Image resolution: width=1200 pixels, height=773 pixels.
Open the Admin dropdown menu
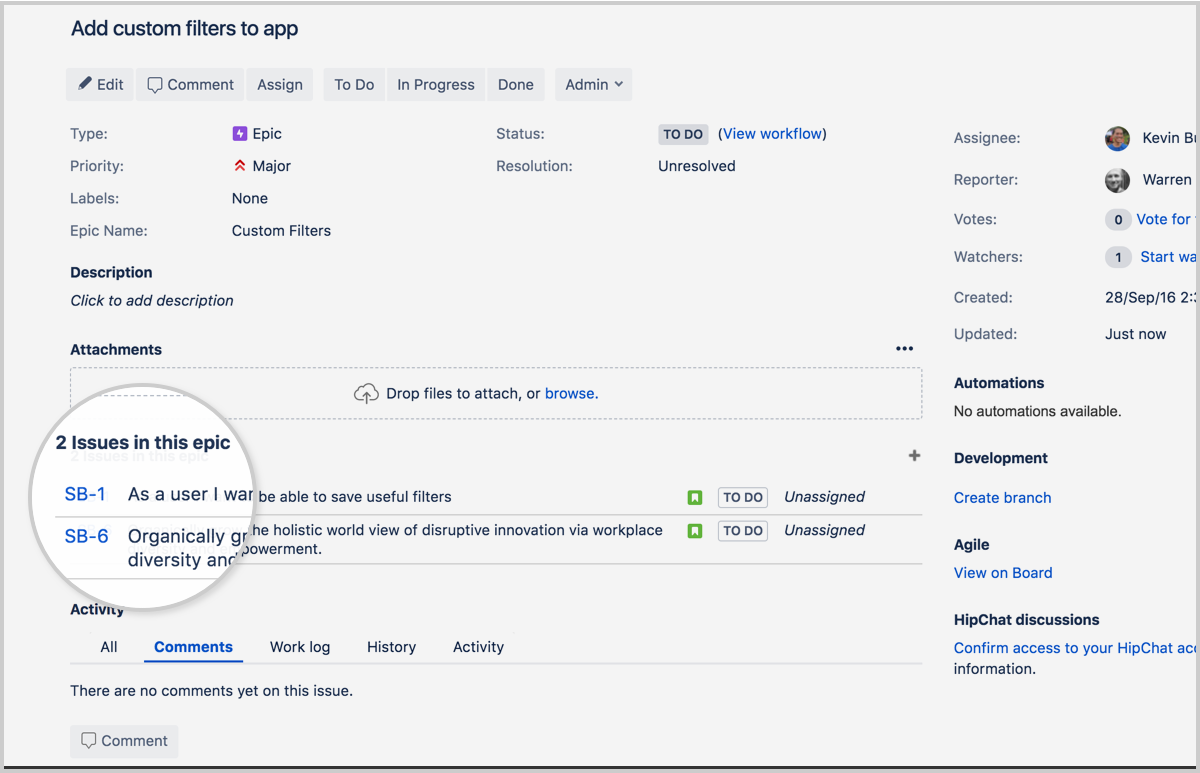pyautogui.click(x=593, y=84)
